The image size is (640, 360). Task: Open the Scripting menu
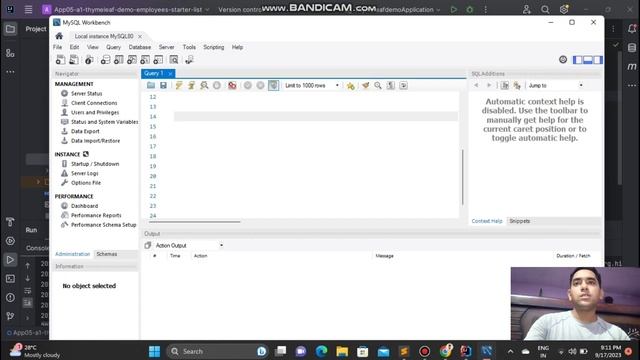tap(213, 47)
